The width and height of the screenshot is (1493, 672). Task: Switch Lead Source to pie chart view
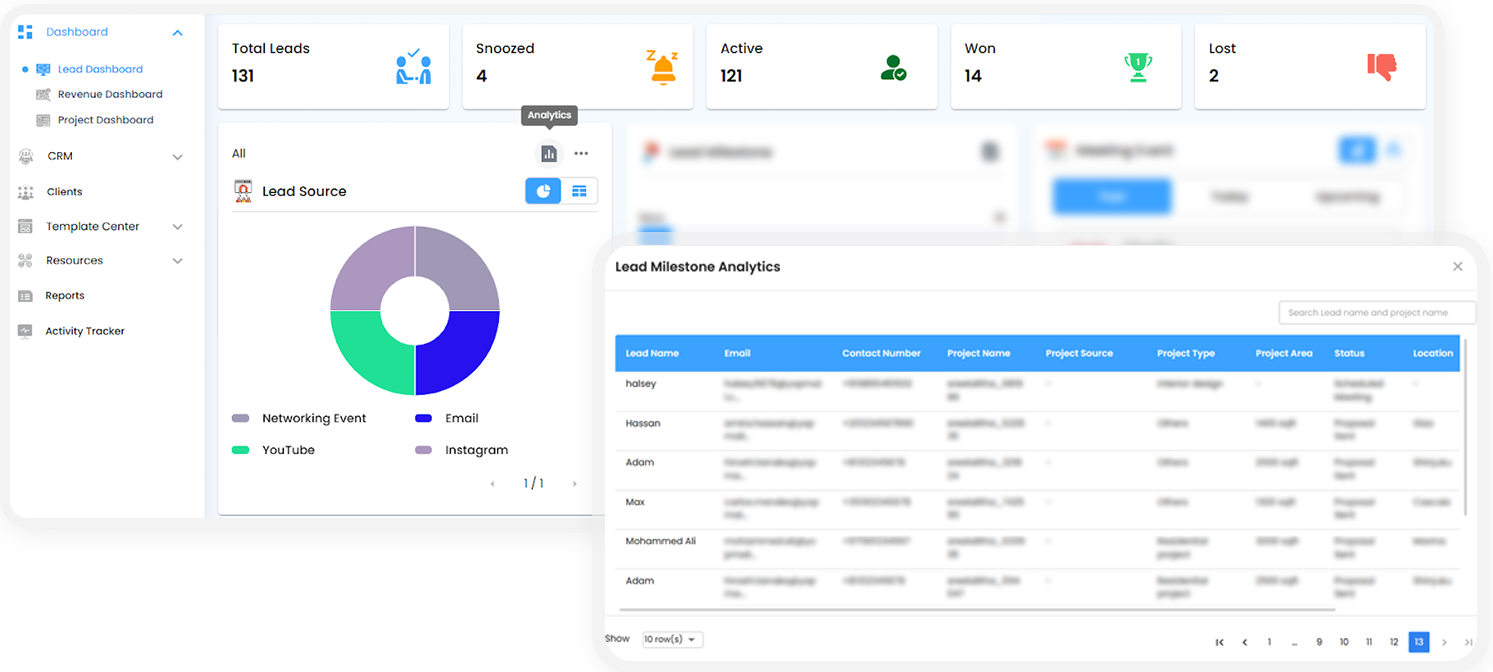click(543, 191)
